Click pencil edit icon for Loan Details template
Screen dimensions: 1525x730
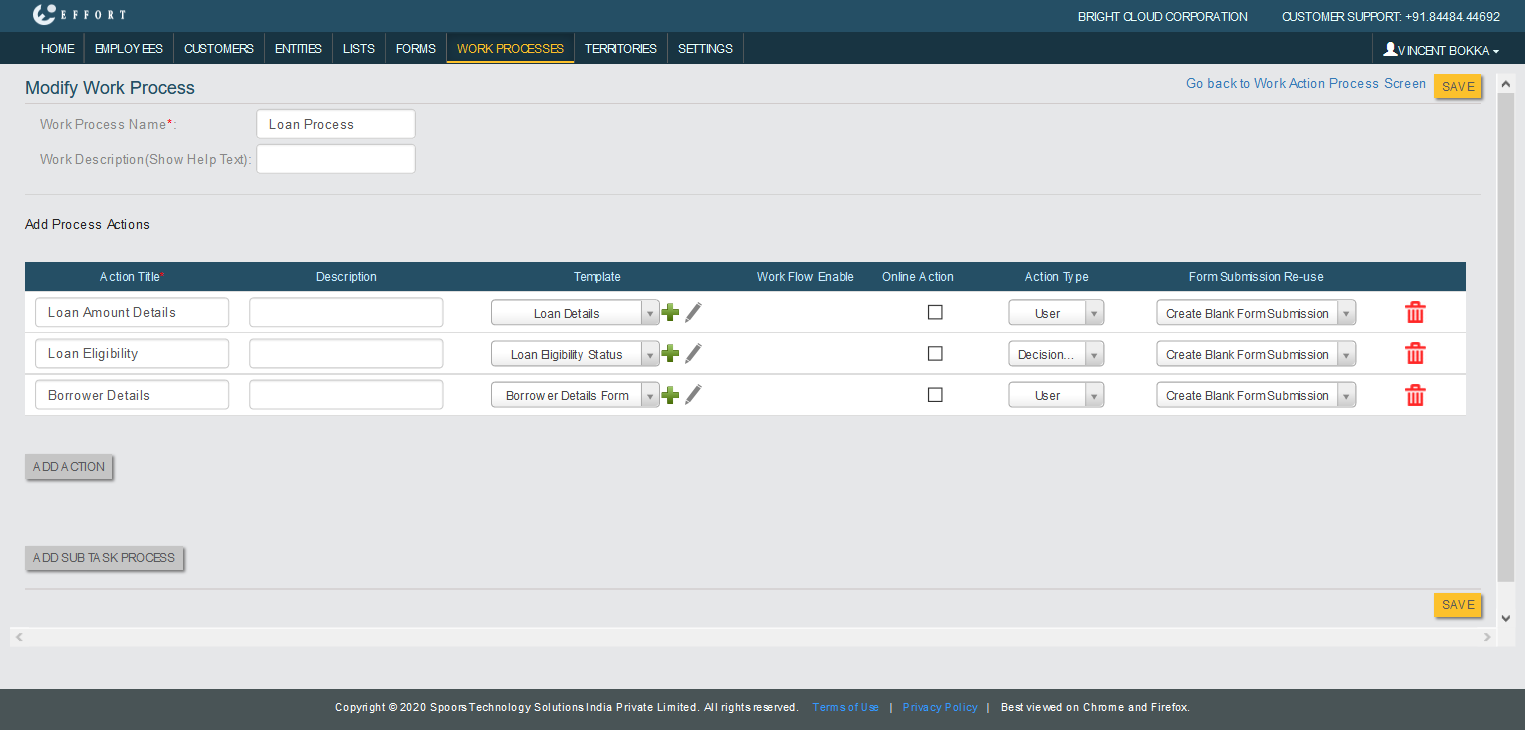coord(693,313)
